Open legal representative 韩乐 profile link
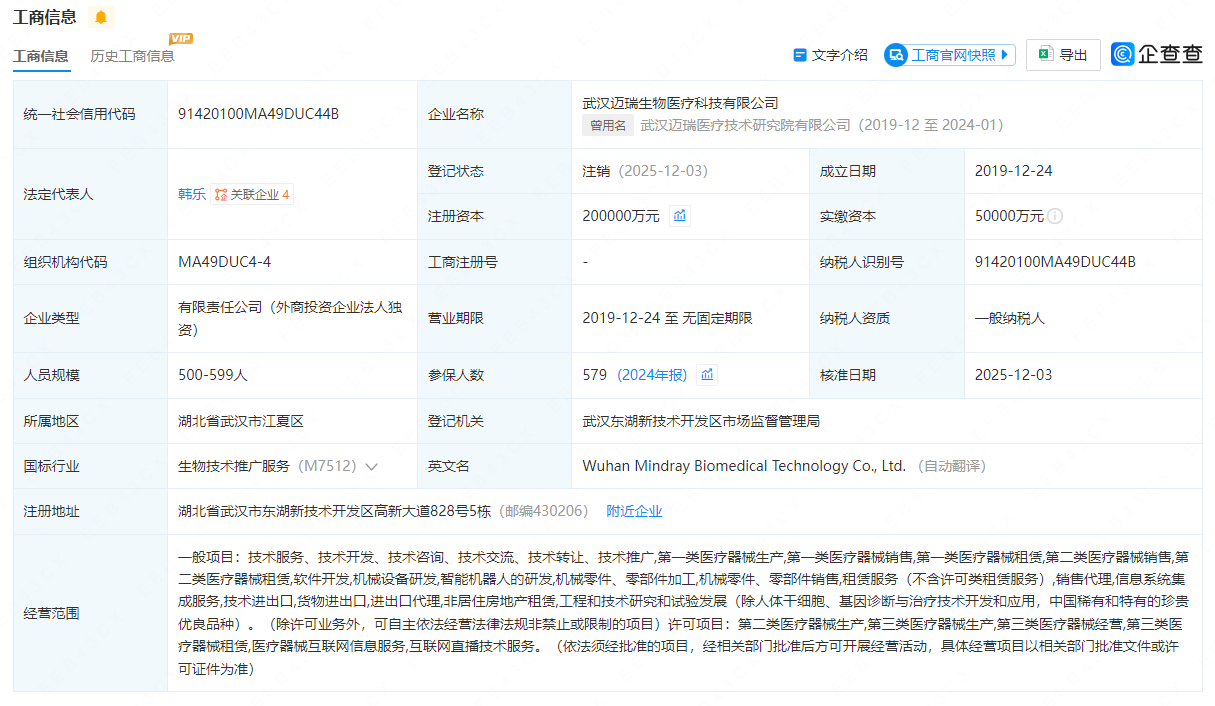This screenshot has width=1215, height=706. tap(191, 194)
